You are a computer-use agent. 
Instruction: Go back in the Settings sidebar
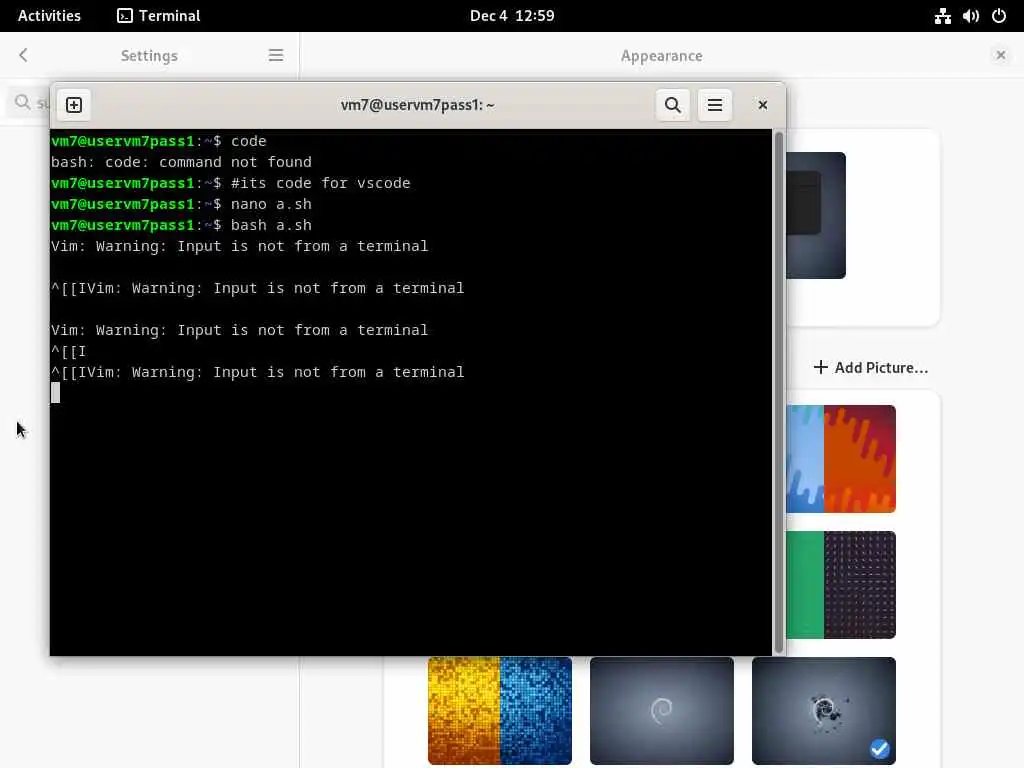pyautogui.click(x=24, y=55)
